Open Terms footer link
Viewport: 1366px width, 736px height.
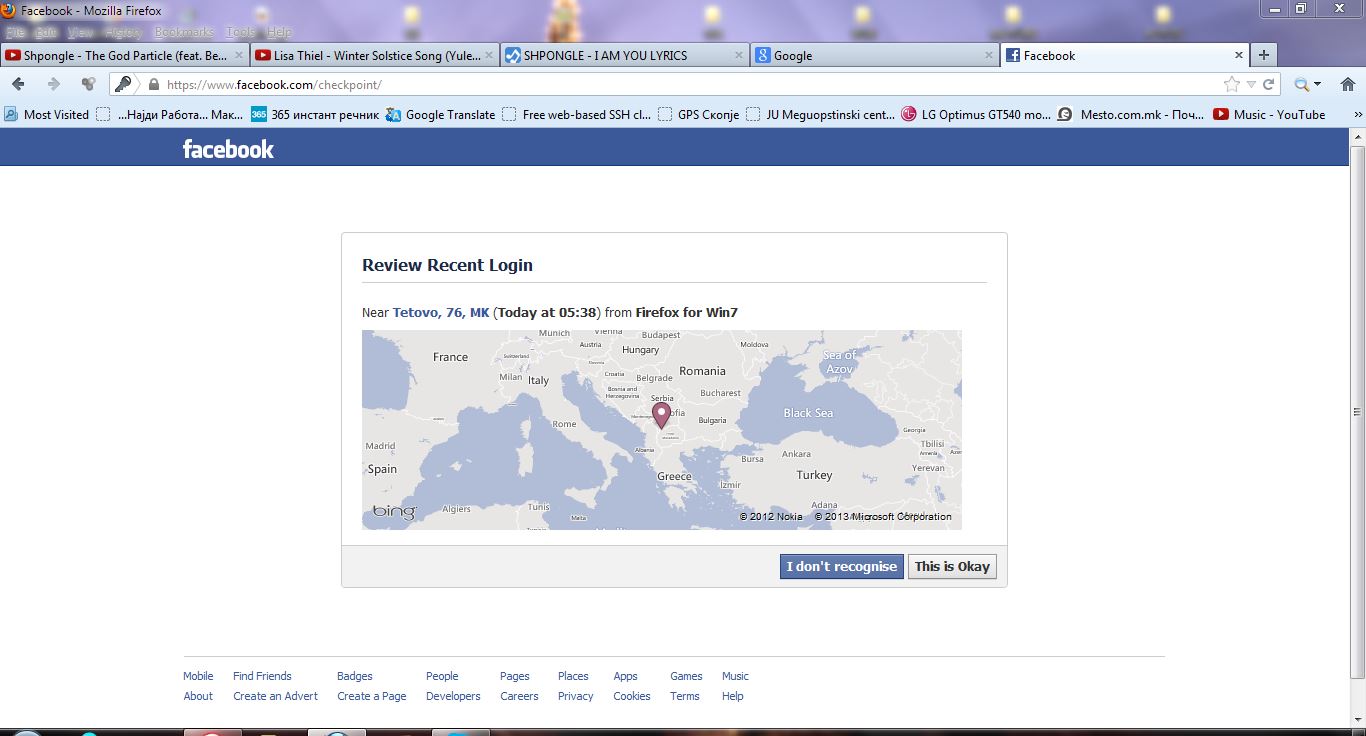tap(685, 696)
